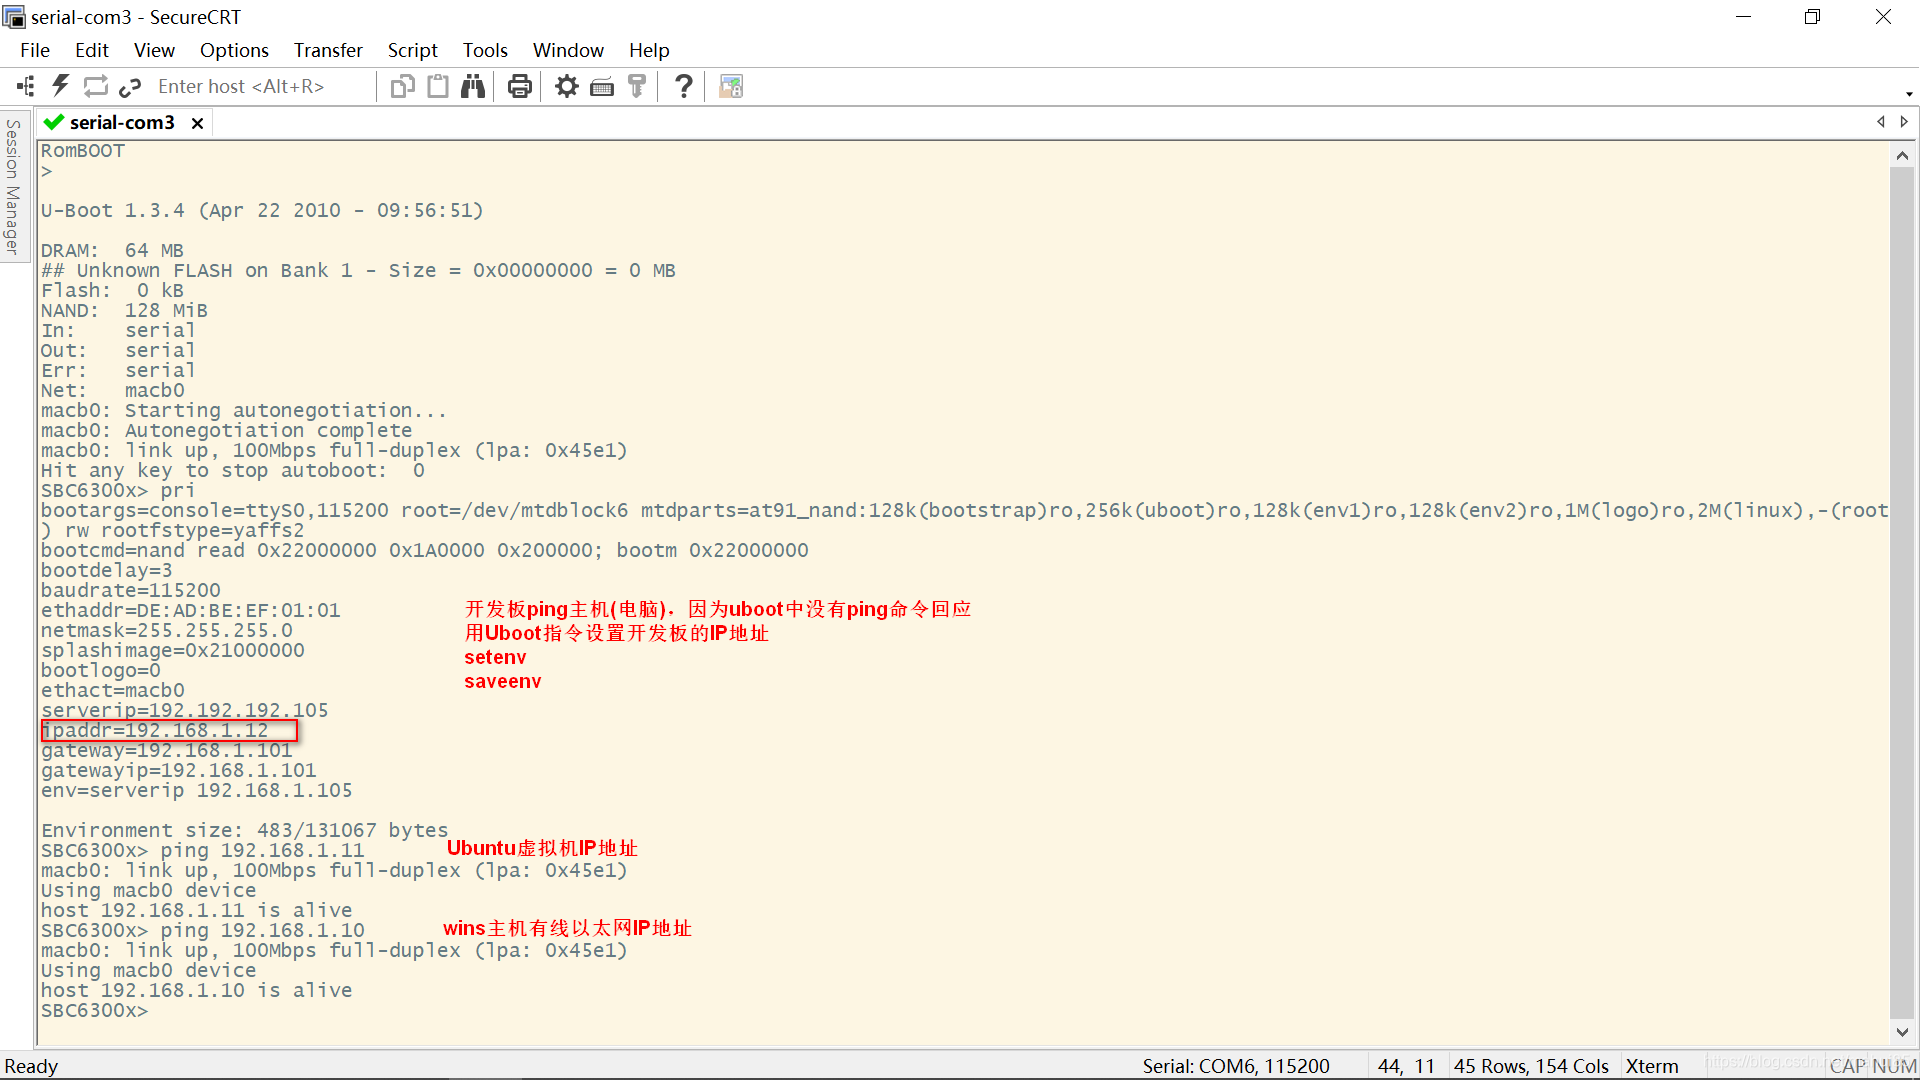The width and height of the screenshot is (1920, 1080).
Task: Close the serial-com3 tab
Action: [x=198, y=123]
